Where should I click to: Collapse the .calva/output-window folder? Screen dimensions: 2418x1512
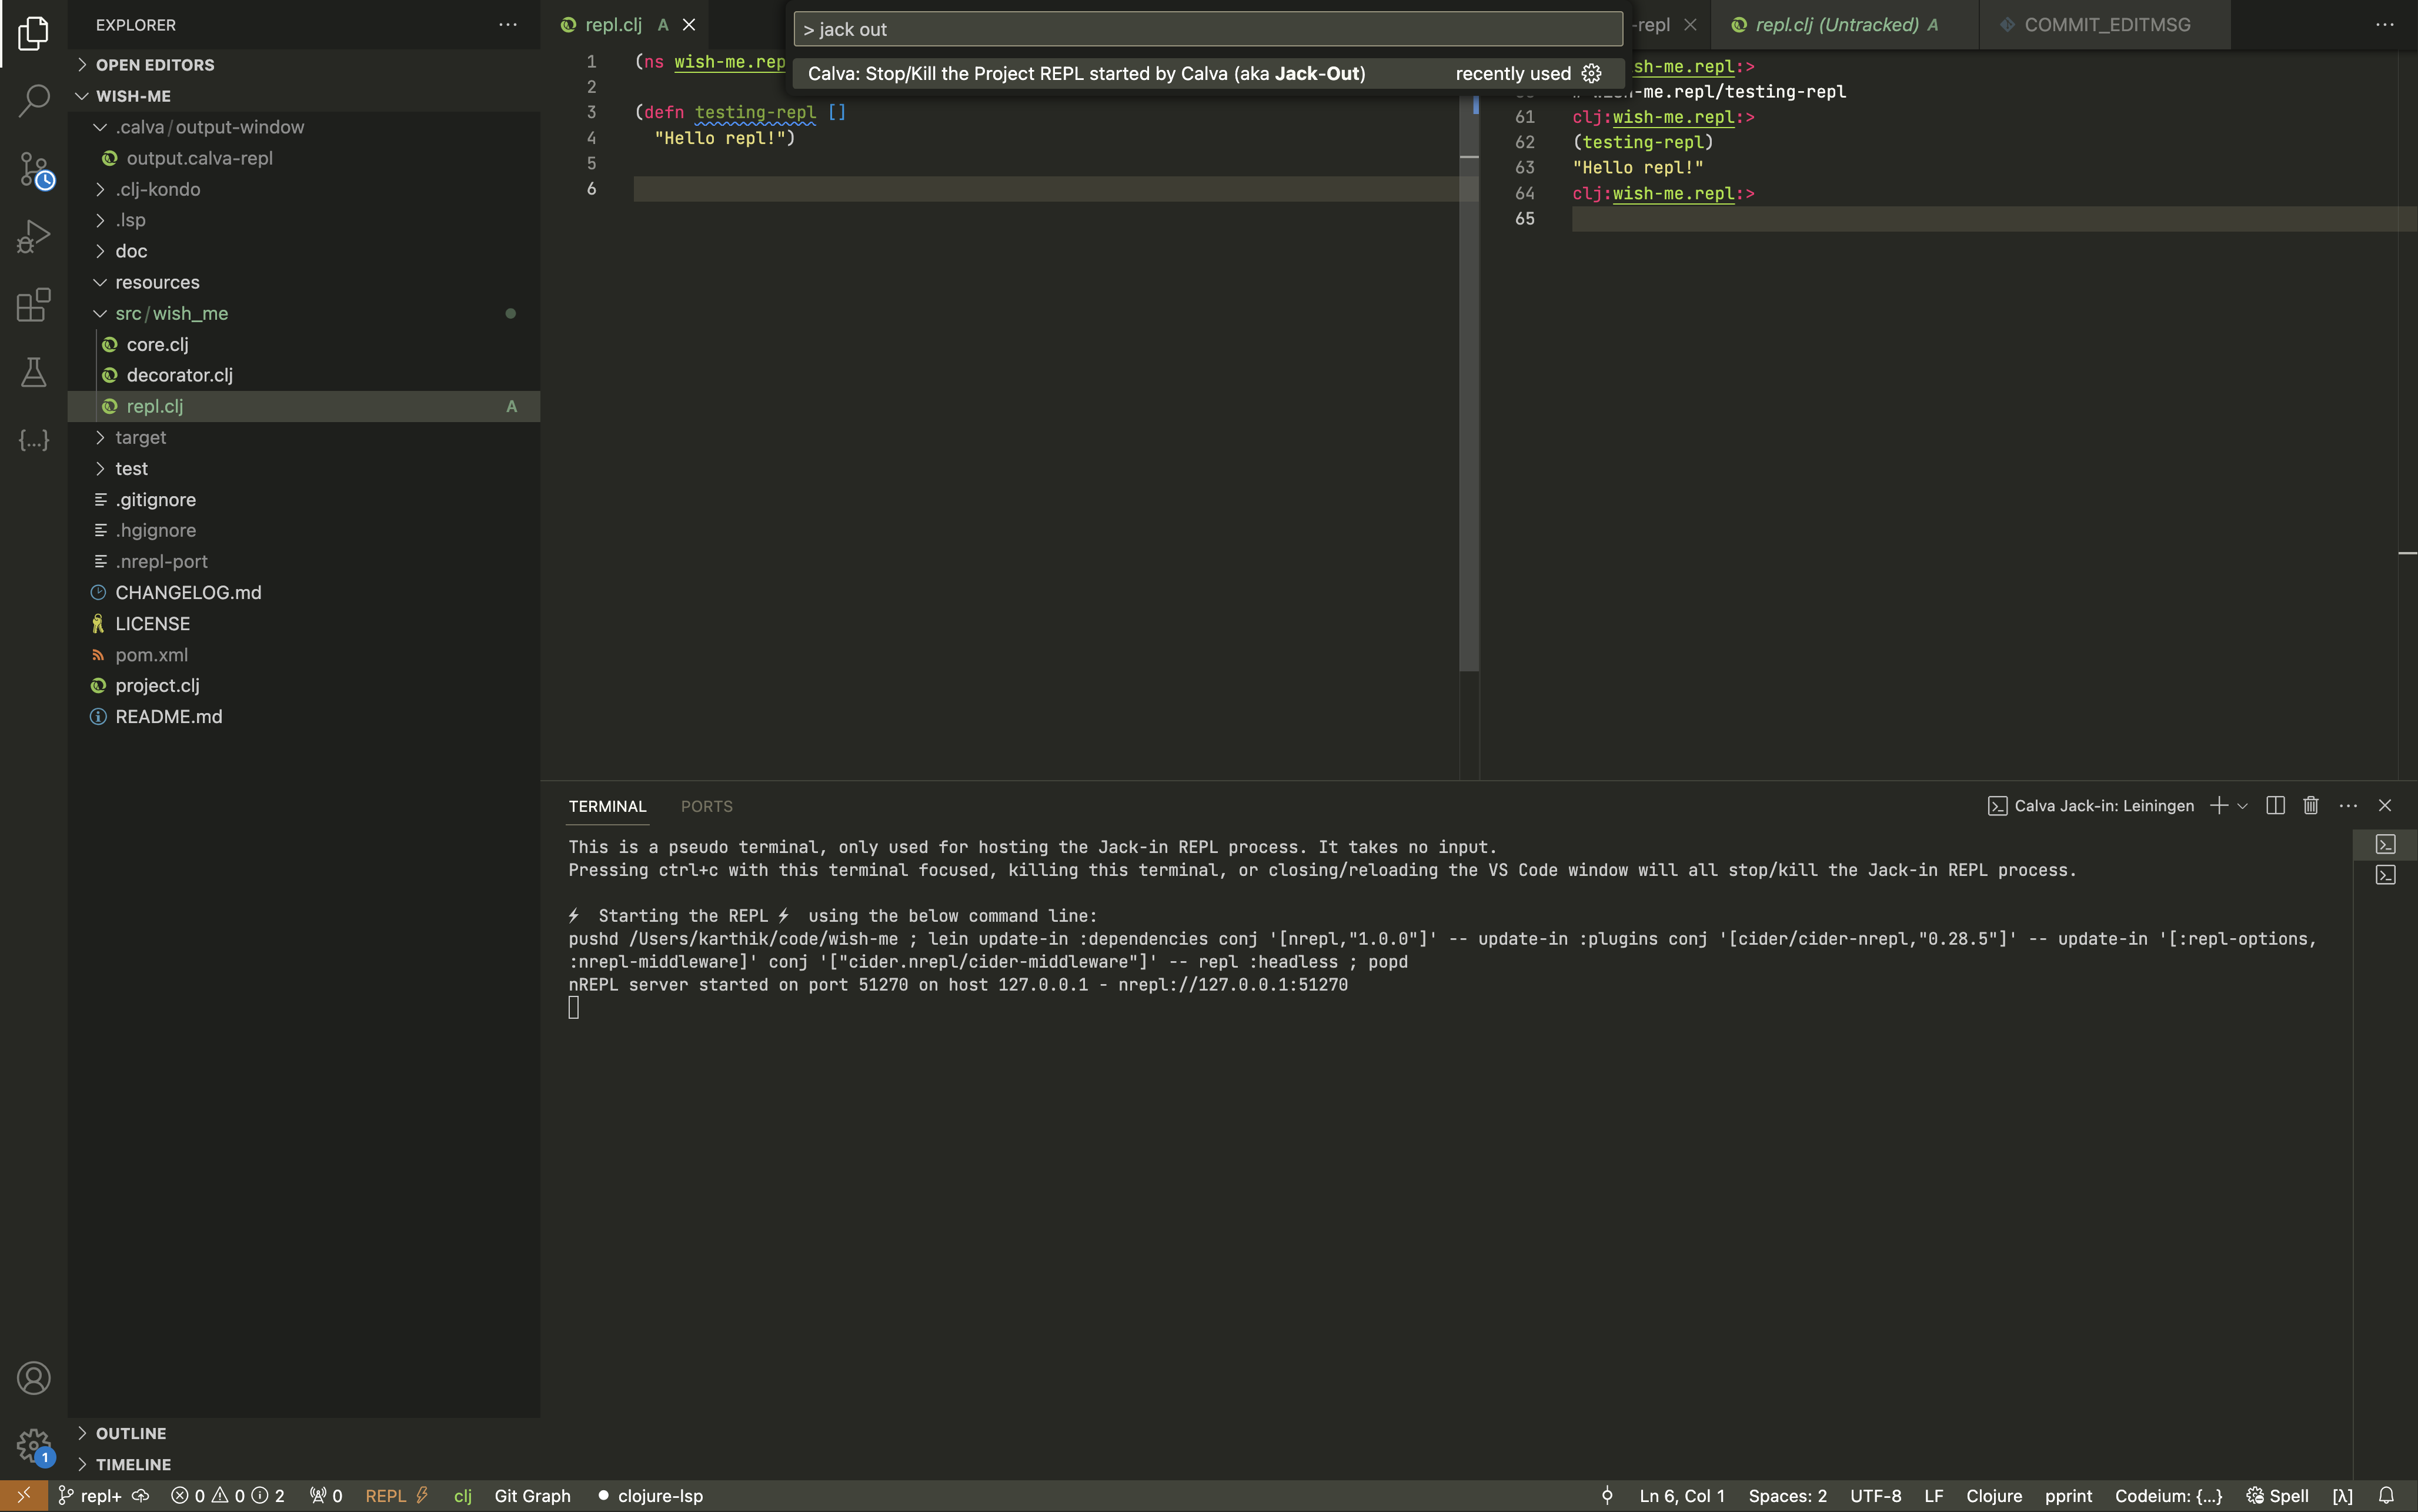[304, 127]
